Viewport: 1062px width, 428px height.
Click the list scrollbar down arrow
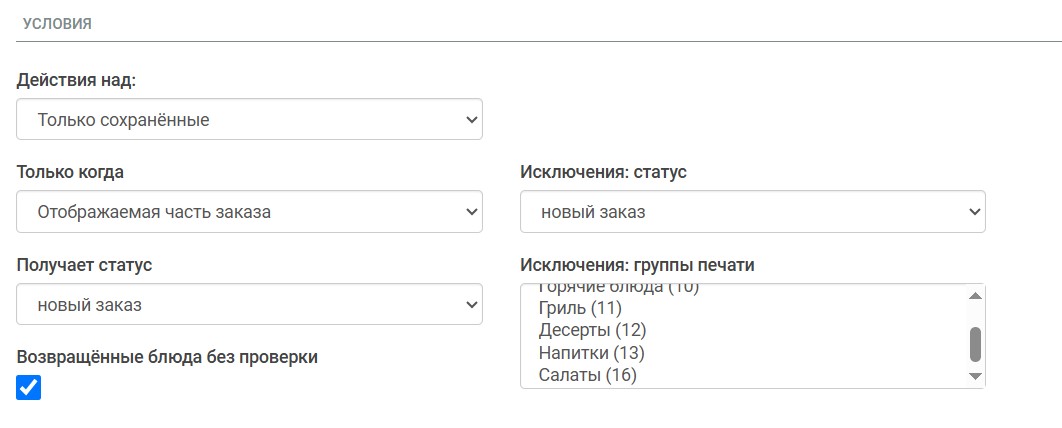(976, 376)
